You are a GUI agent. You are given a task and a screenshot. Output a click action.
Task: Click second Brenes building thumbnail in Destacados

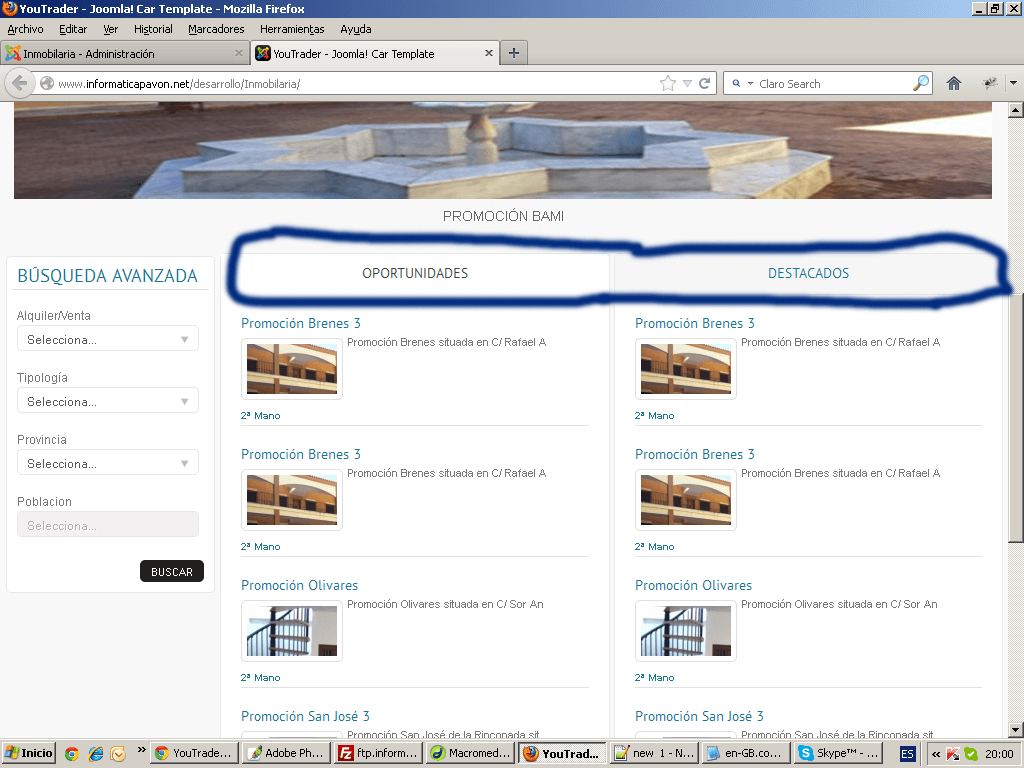[686, 500]
